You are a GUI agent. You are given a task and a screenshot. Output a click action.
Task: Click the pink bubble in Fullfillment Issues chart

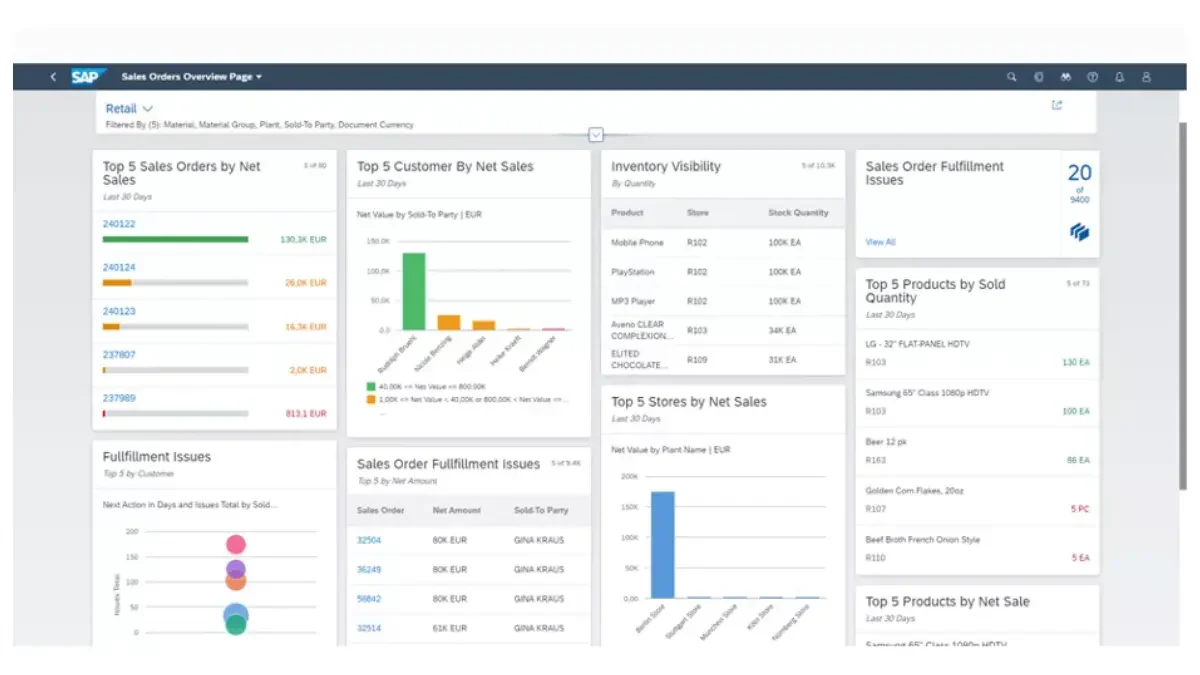[235, 545]
